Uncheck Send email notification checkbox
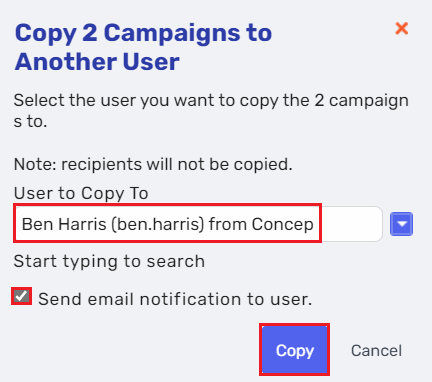The width and height of the screenshot is (432, 382). point(22,296)
